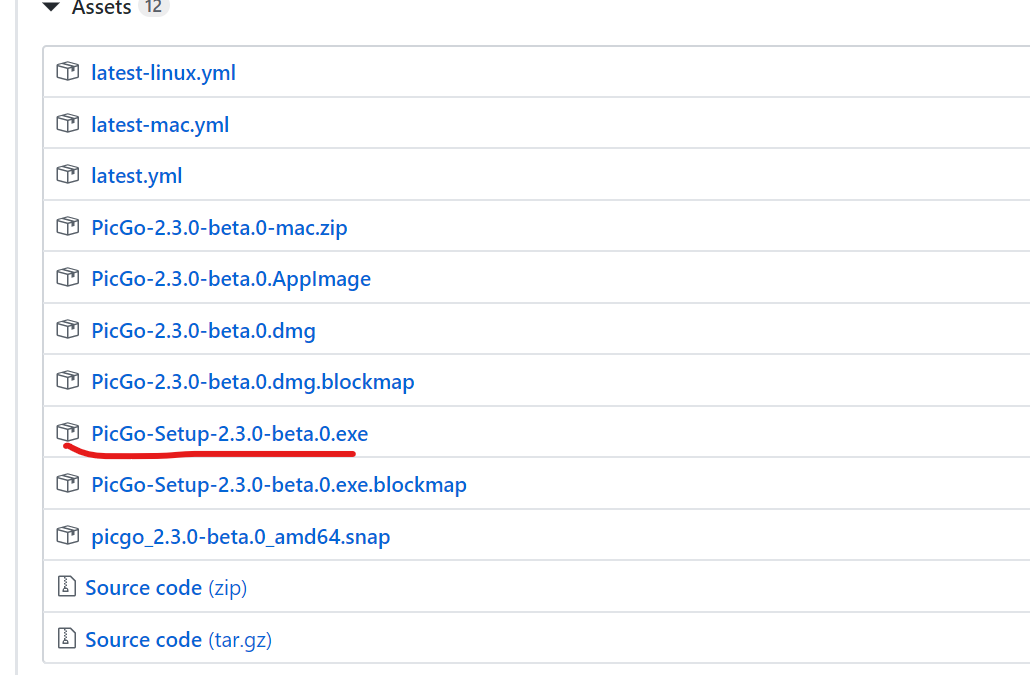Click package icon beside exe.blockmap file
This screenshot has height=675, width=1030.
(68, 483)
